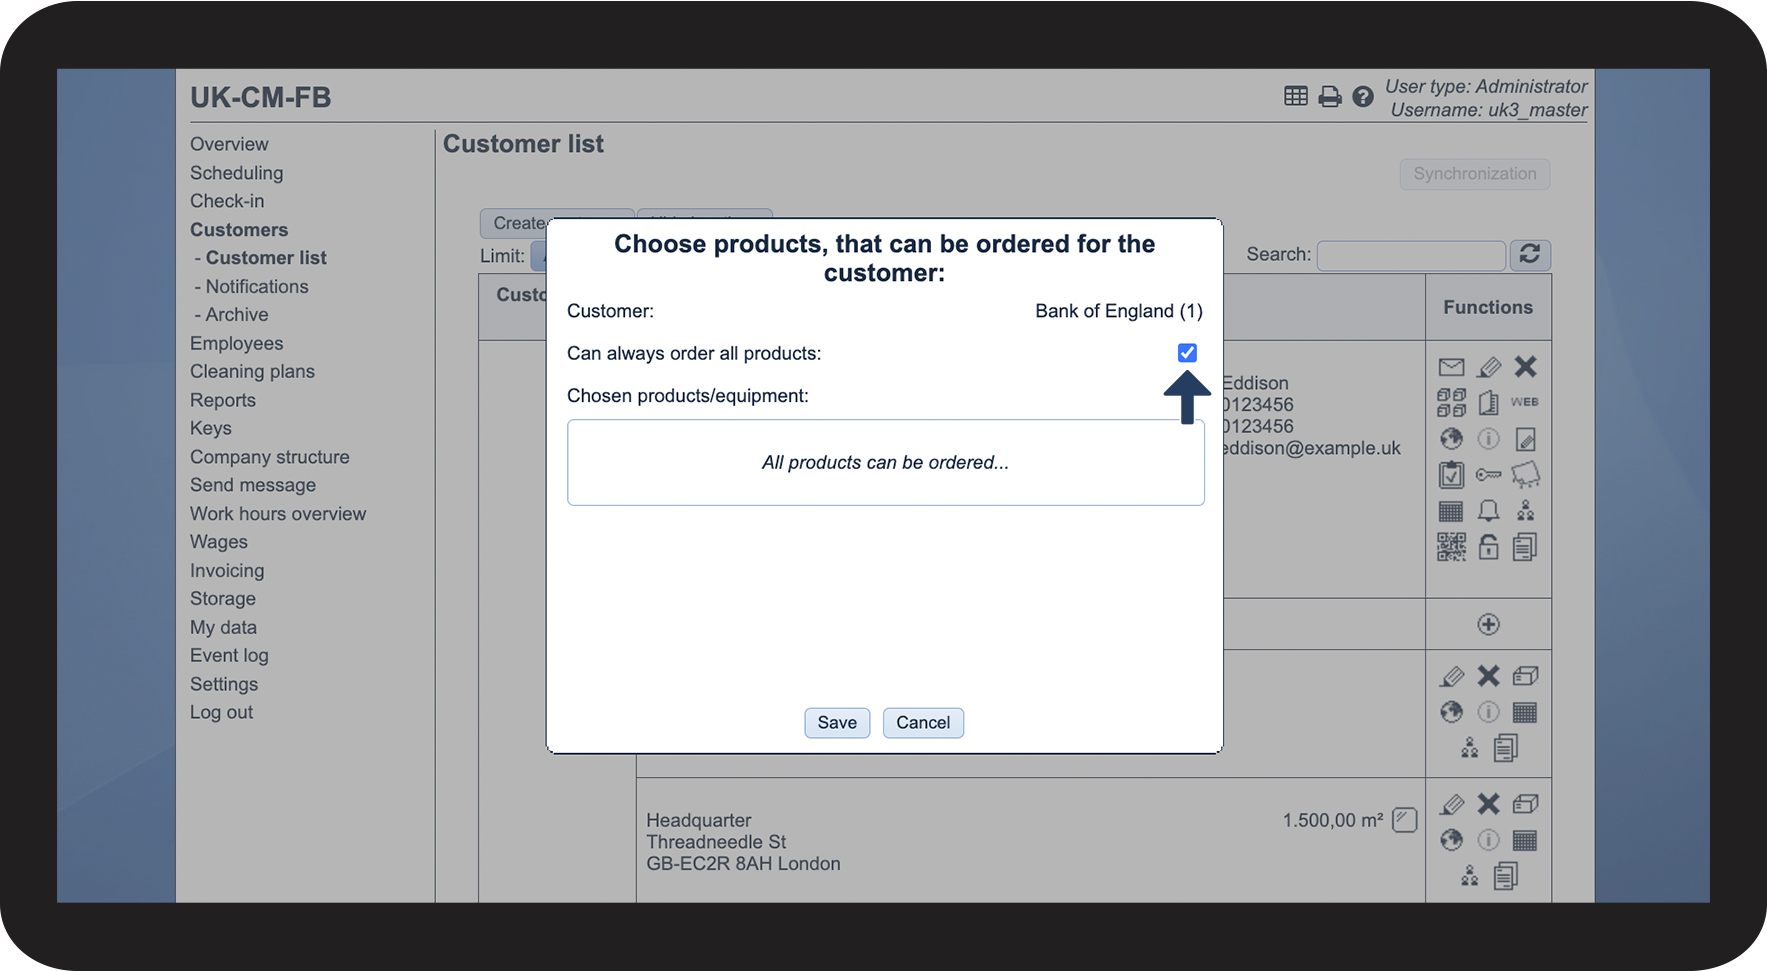Click the pencil edit icon in Eddison row

[x=1489, y=367]
